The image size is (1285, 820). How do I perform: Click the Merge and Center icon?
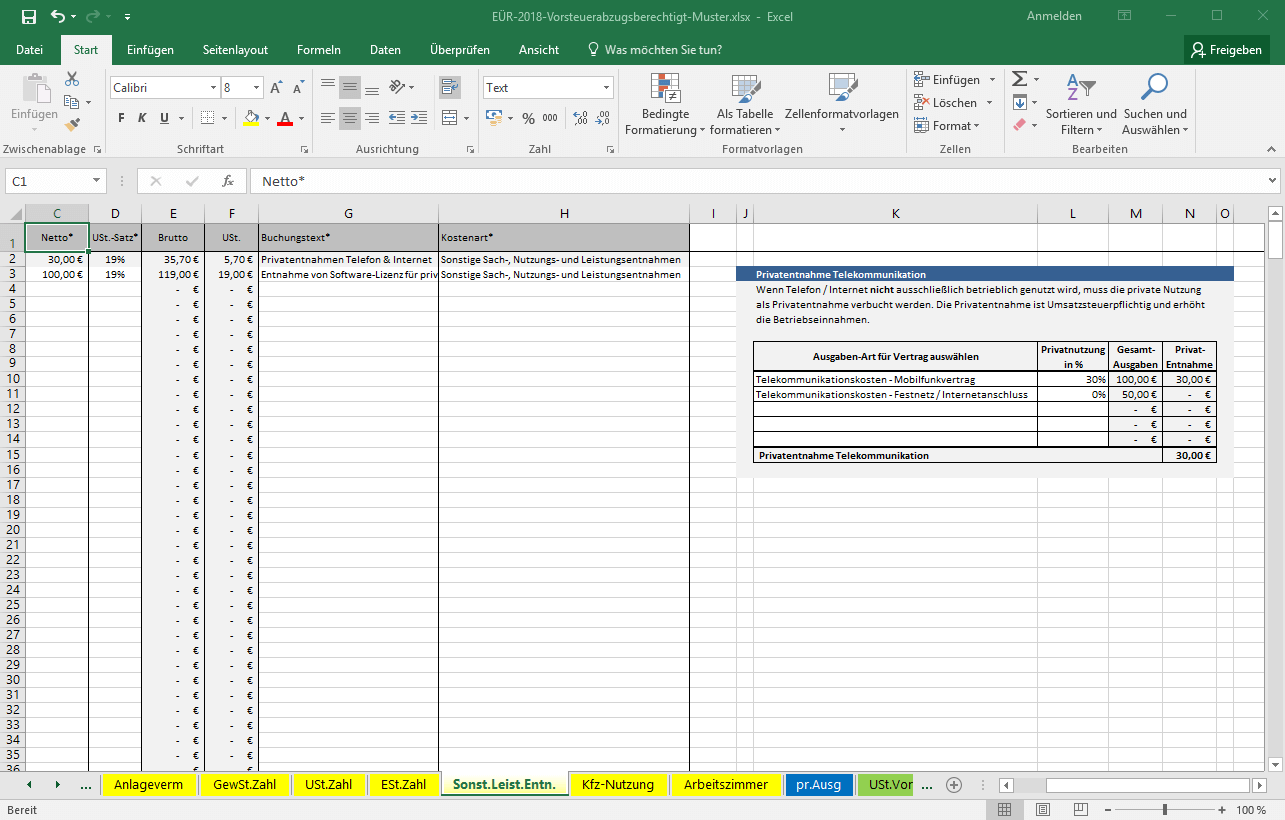coord(449,118)
